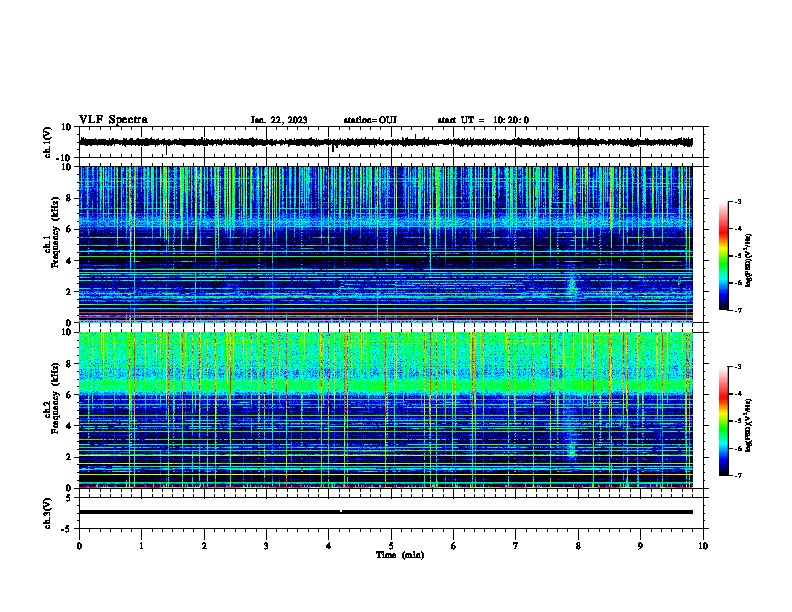
Task: Click the "-10" tick on the ch.1(V) axis
Action: coord(65,158)
